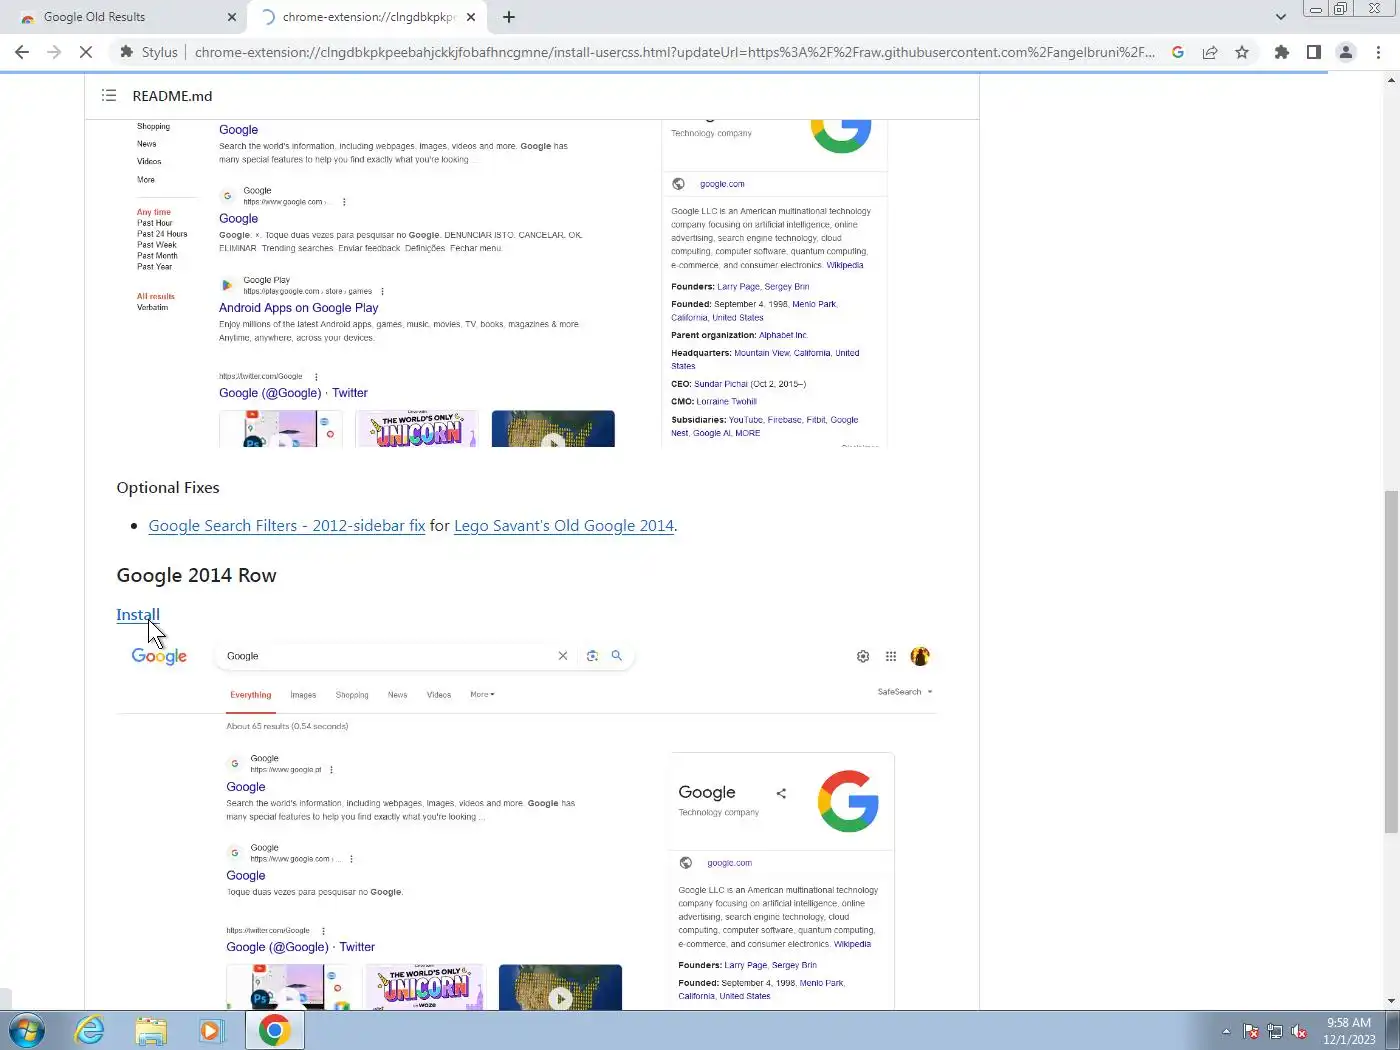1400x1050 pixels.
Task: Click the Stylus extension puzzle icon in address bar
Action: [x=126, y=52]
